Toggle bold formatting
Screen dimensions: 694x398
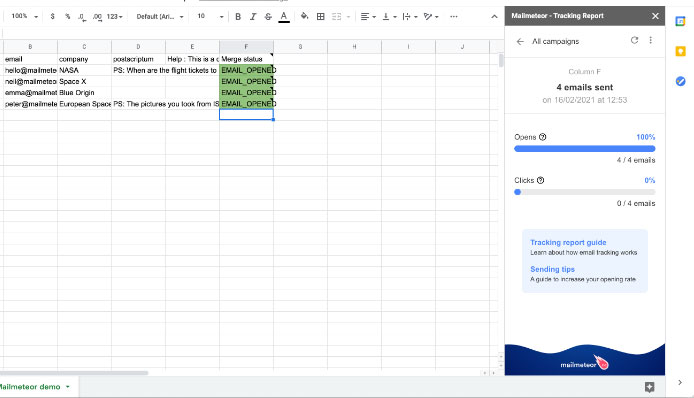pyautogui.click(x=238, y=16)
